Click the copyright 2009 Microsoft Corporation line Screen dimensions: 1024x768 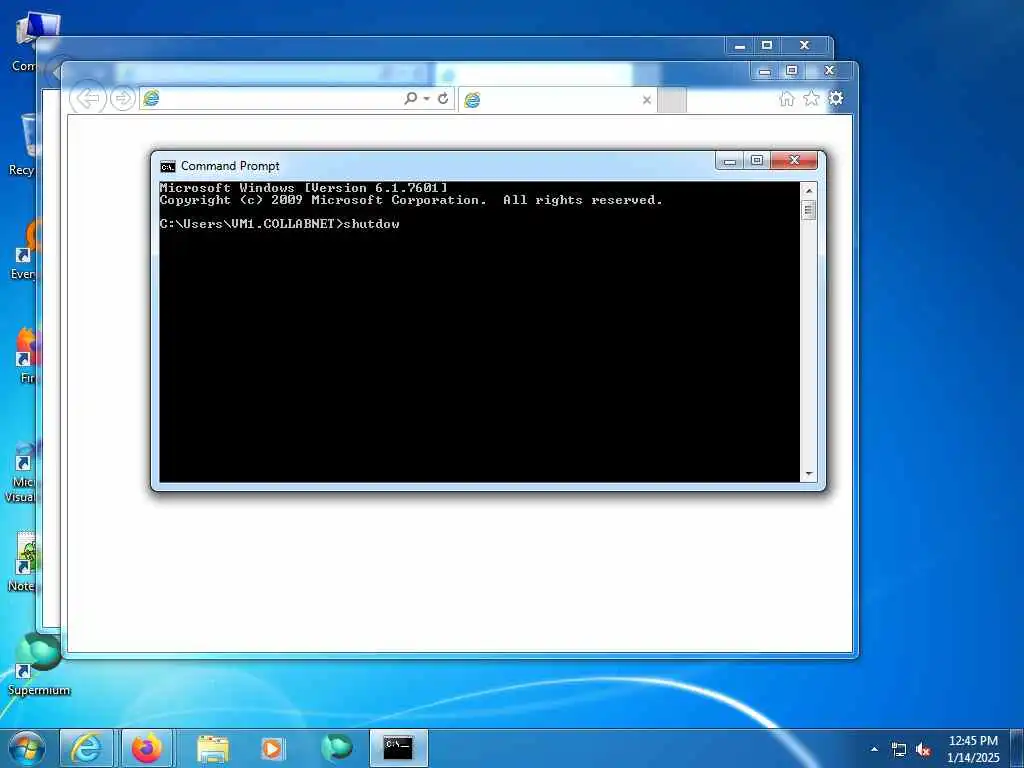coord(411,200)
